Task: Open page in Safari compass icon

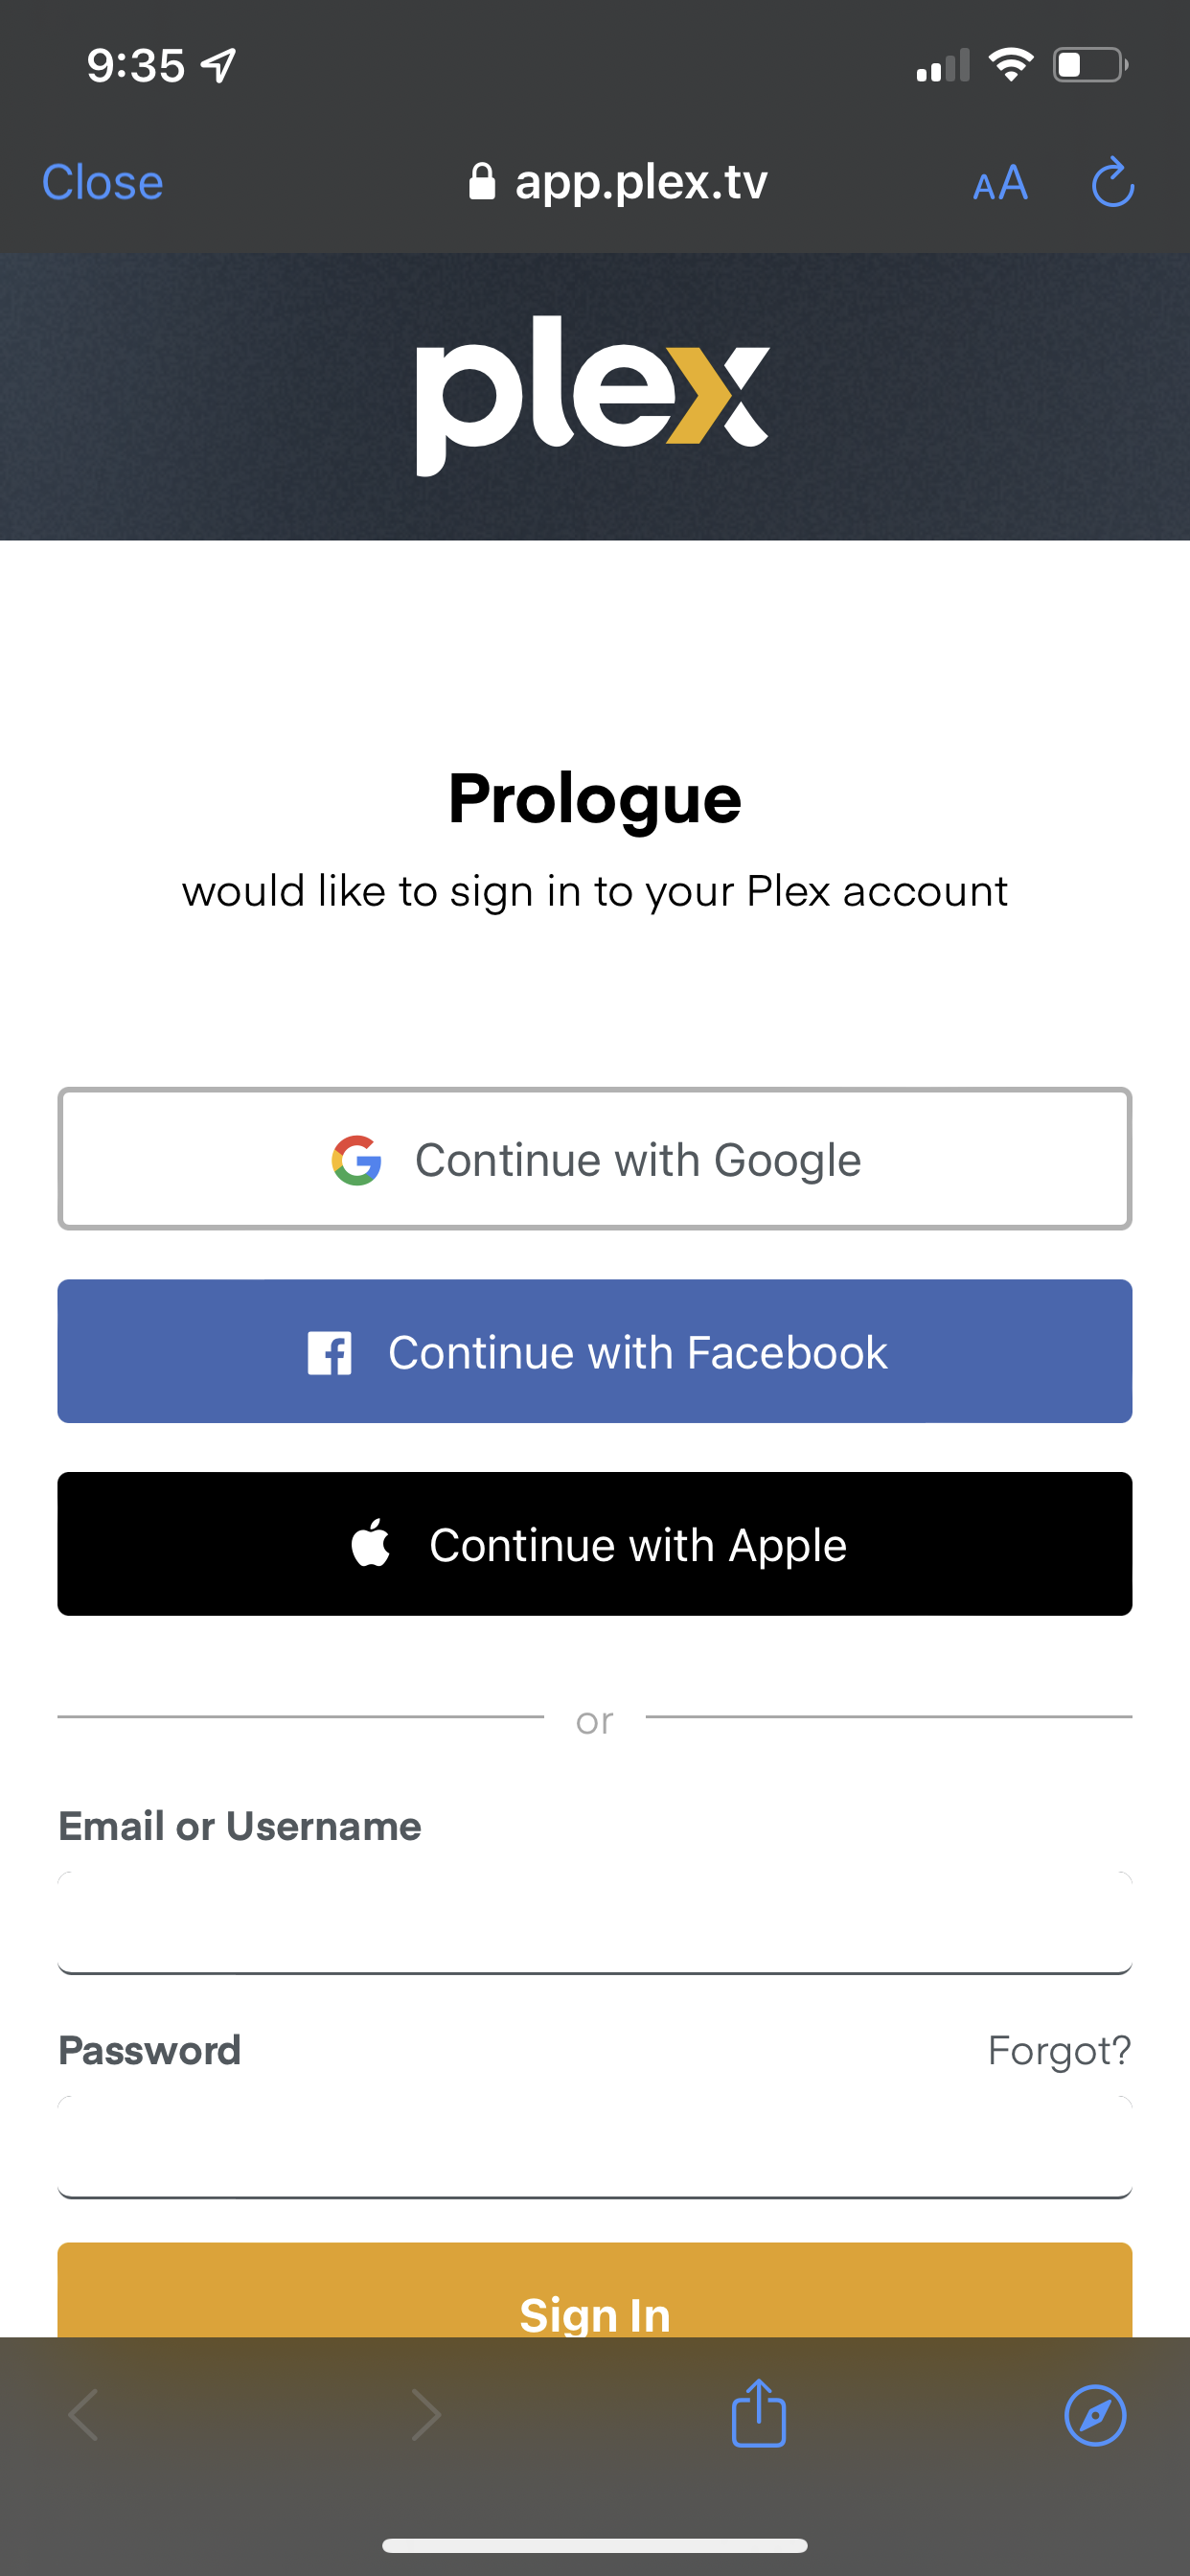Action: click(x=1095, y=2415)
